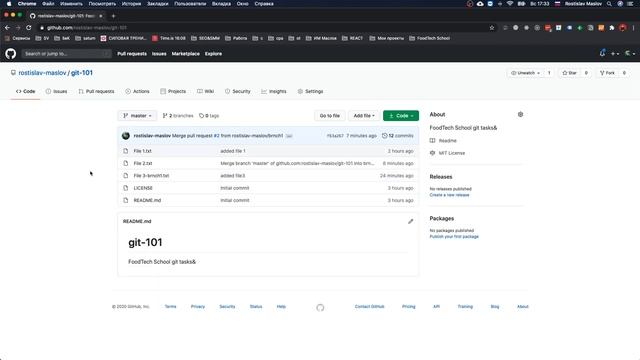Open the Unwatch dropdown
640x360 pixels.
pyautogui.click(x=525, y=73)
